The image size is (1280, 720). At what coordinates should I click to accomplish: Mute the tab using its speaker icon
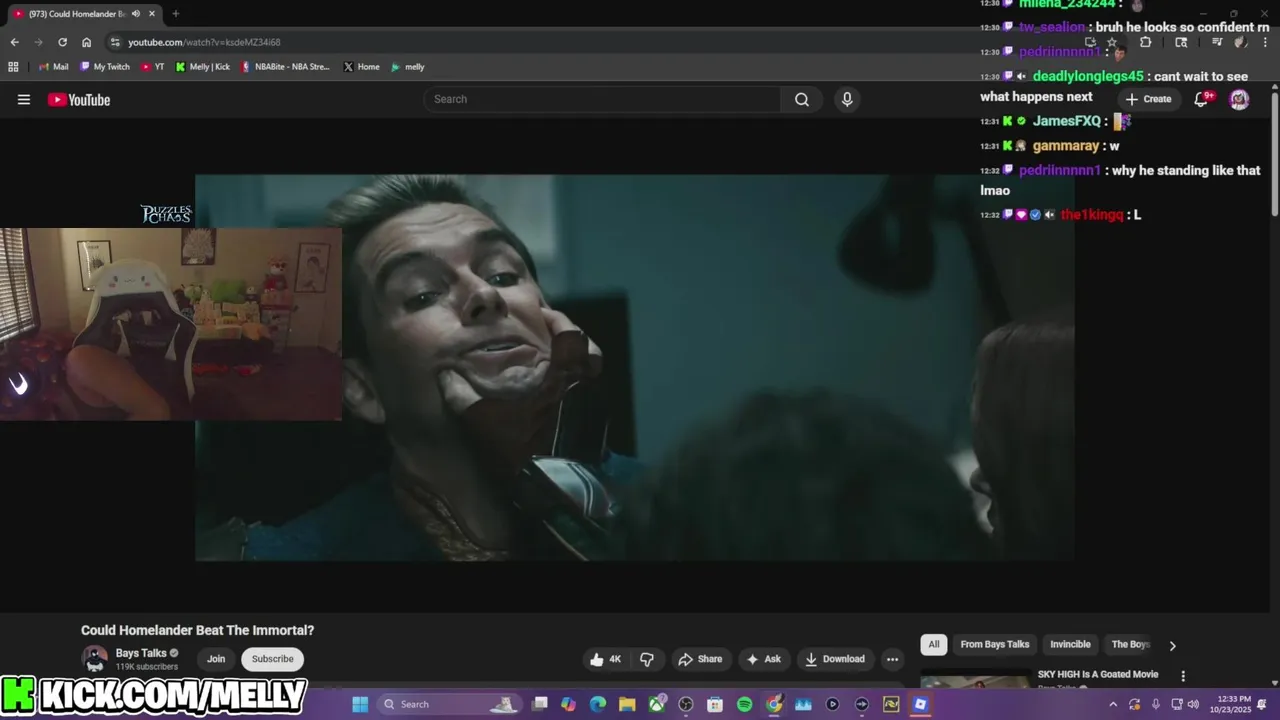tap(135, 14)
